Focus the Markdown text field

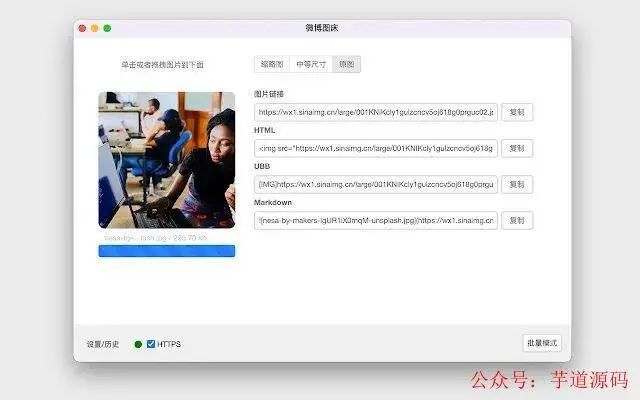[376, 220]
